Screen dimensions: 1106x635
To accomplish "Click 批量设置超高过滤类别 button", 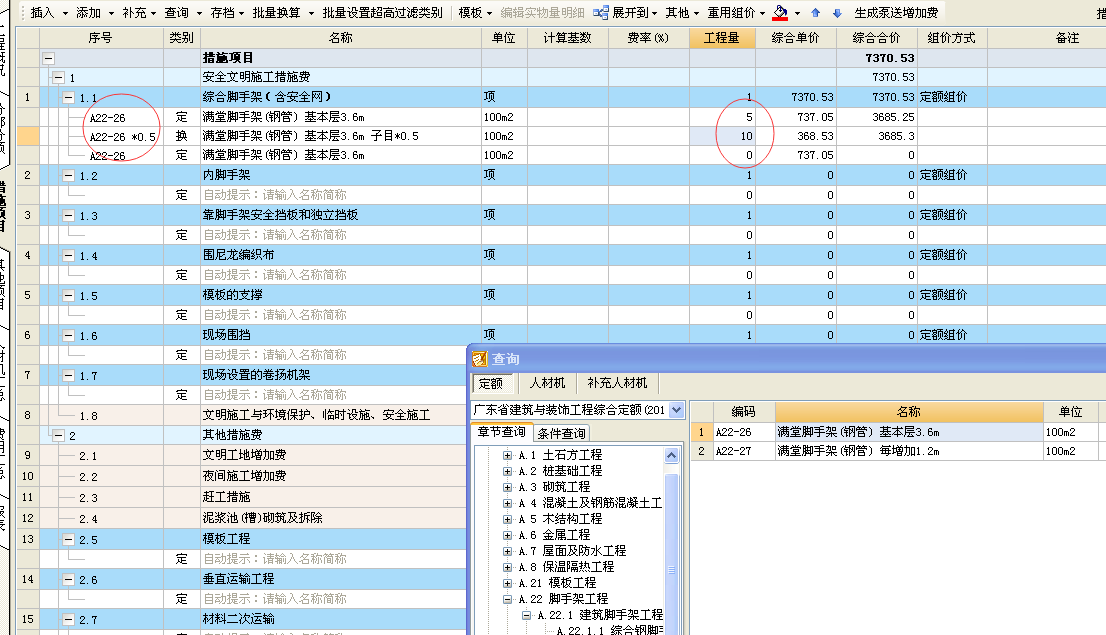I will [x=382, y=13].
